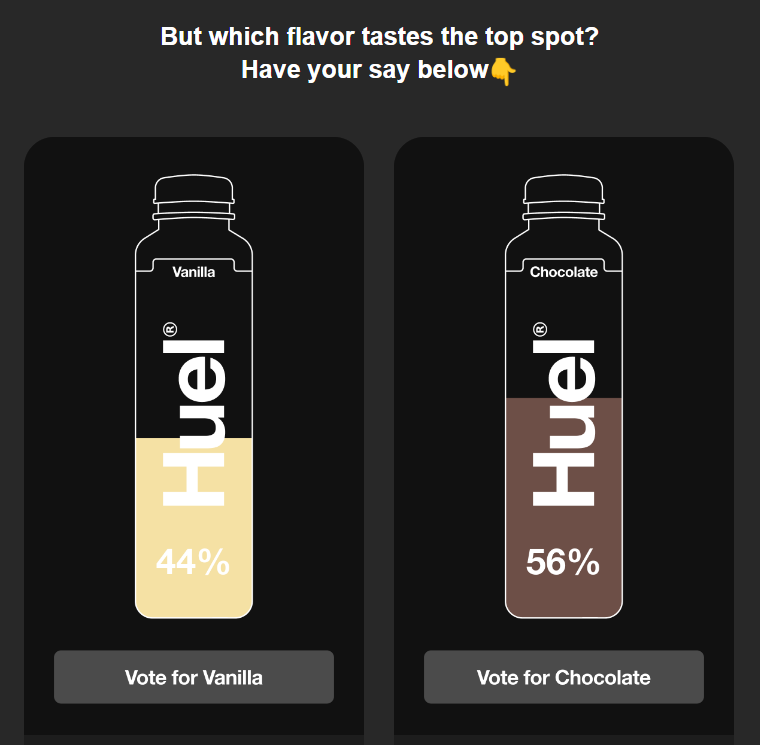
Task: Click the pointing-down hand emoji
Action: click(x=503, y=71)
